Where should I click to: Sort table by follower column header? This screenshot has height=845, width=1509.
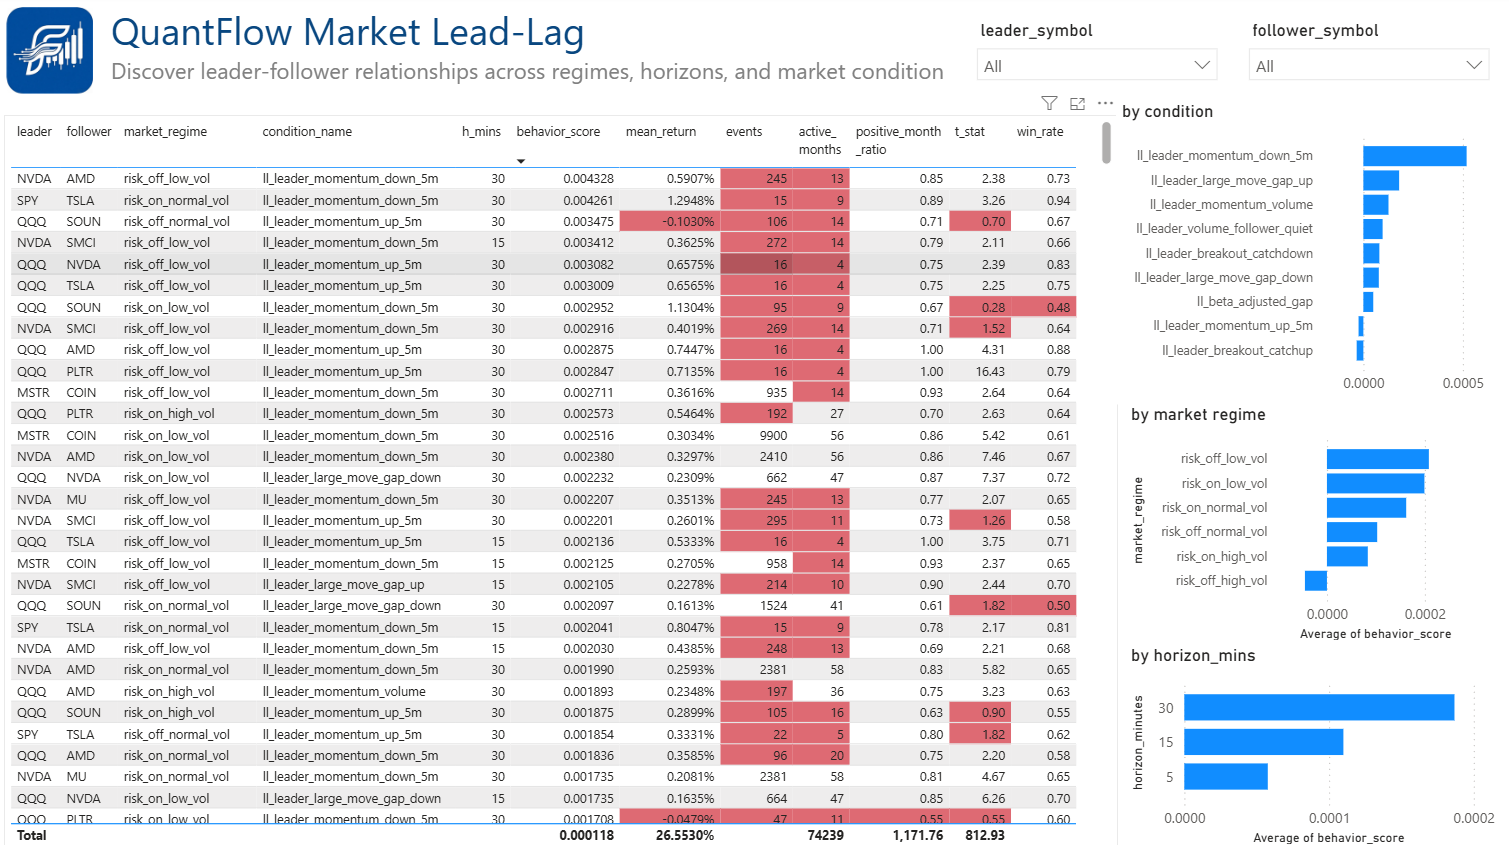89,132
